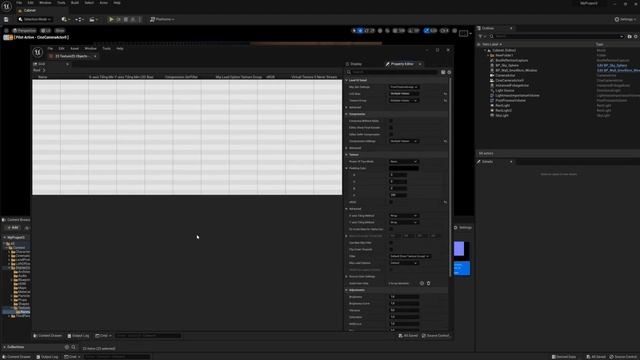Click All Saved icon in Property Matrix status bar
Image resolution: width=640 pixels, height=360 pixels.
pos(401,336)
